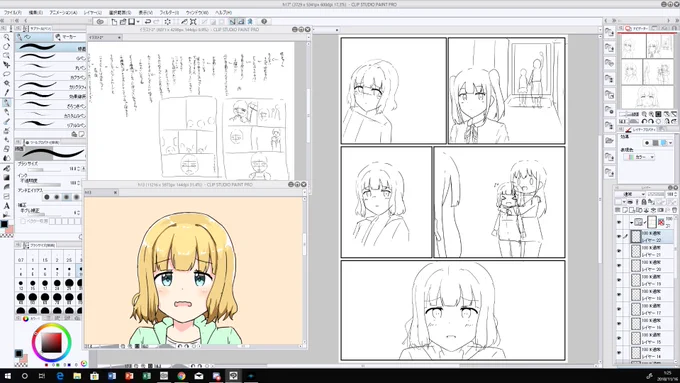Open the effect options dropdown arrow in Layer Property
The height and width of the screenshot is (383, 680).
pyautogui.click(x=671, y=143)
